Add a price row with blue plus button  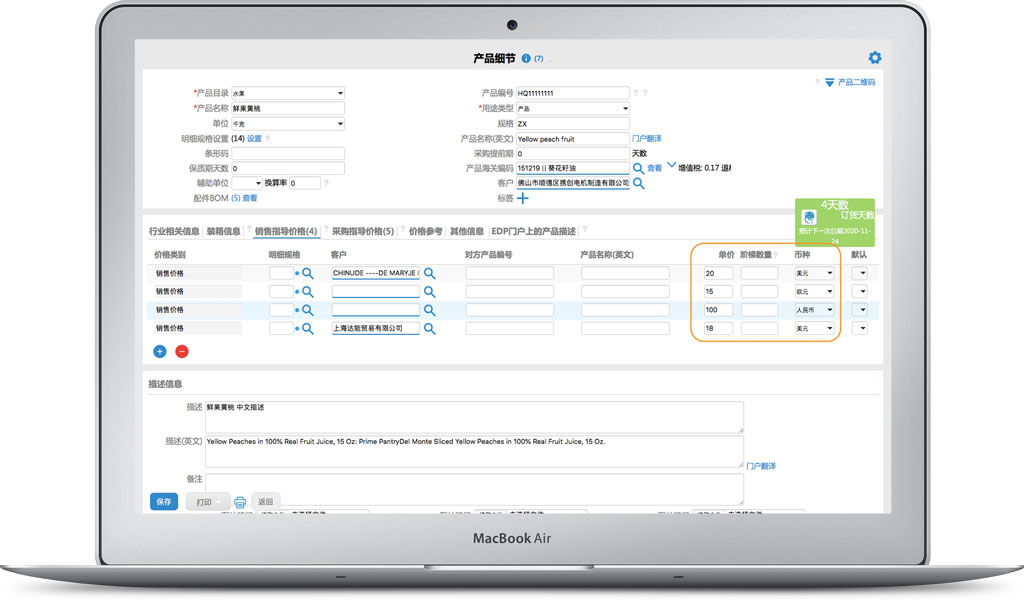[160, 351]
